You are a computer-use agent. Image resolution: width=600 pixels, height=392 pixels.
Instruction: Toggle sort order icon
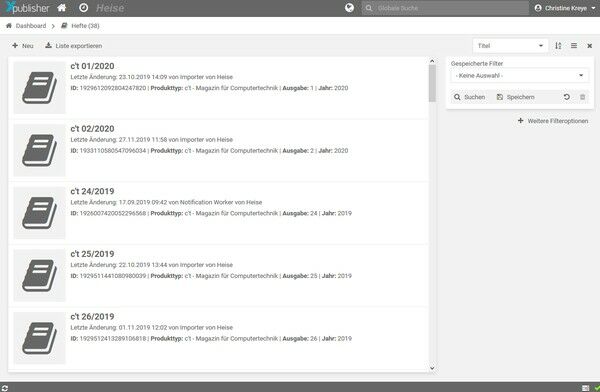(558, 46)
